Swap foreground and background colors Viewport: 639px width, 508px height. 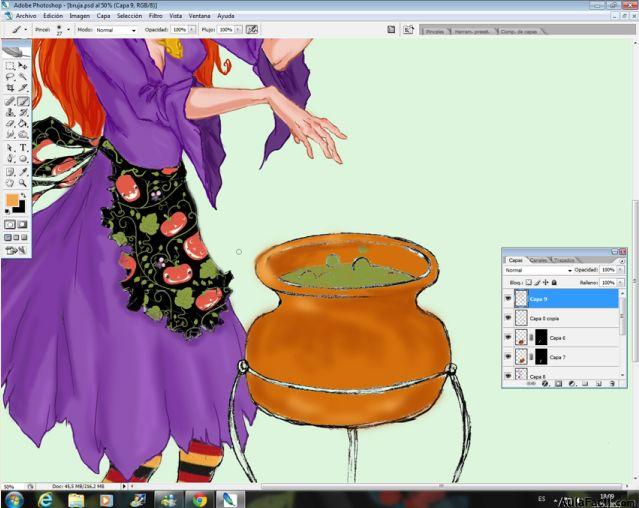click(23, 196)
